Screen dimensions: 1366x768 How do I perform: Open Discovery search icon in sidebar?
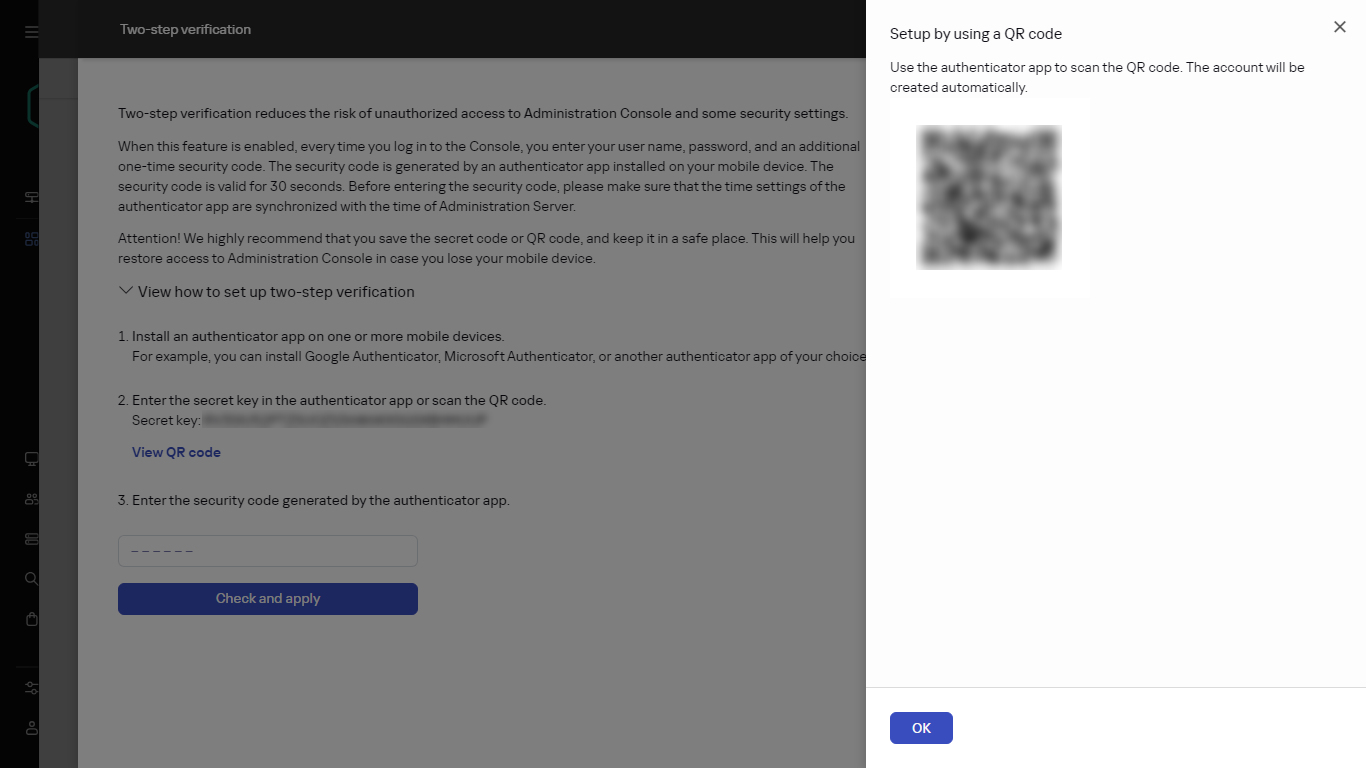coord(31,578)
